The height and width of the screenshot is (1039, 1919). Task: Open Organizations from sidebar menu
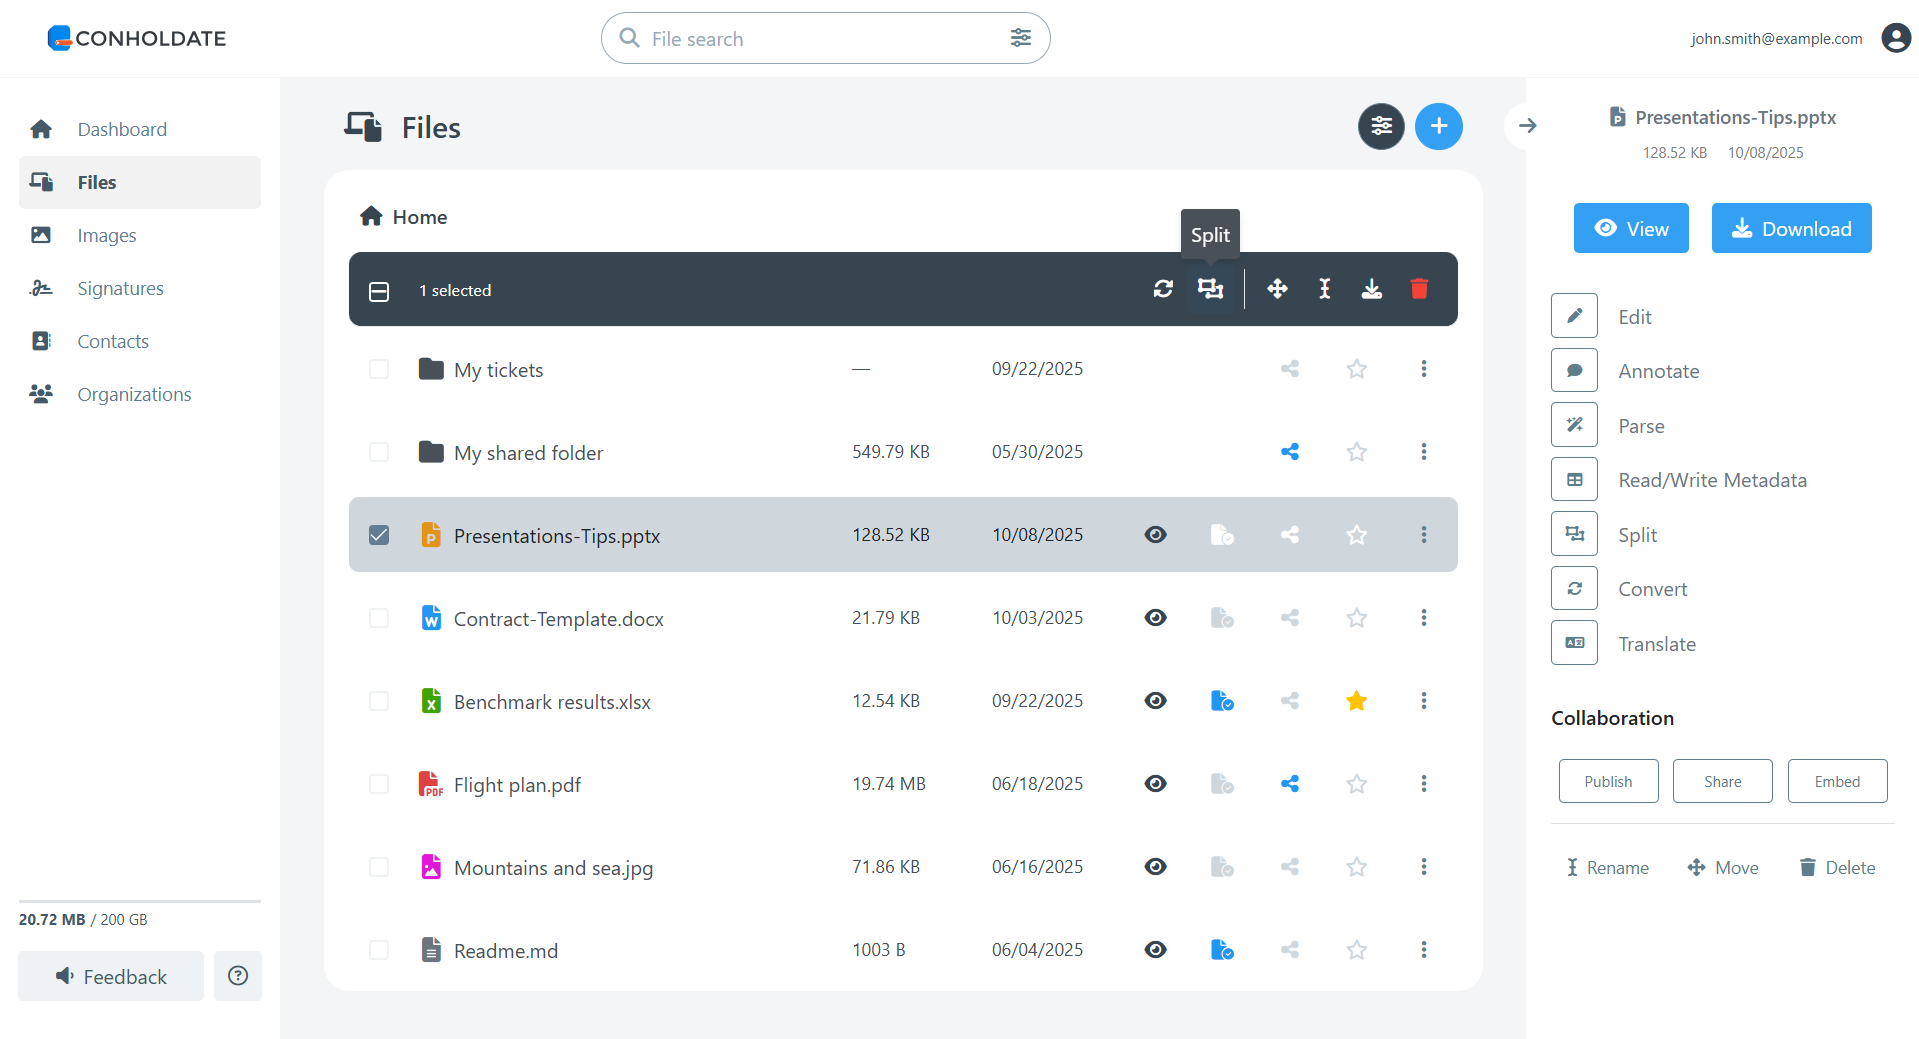pyautogui.click(x=134, y=394)
